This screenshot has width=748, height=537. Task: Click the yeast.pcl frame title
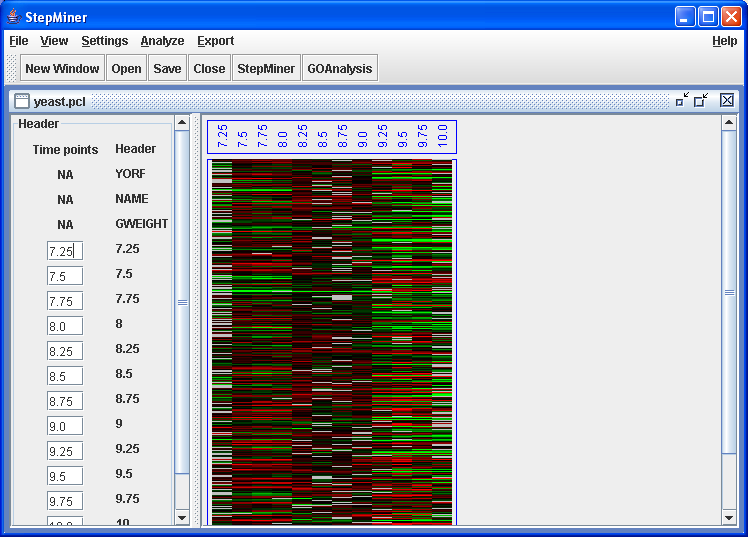[60, 102]
